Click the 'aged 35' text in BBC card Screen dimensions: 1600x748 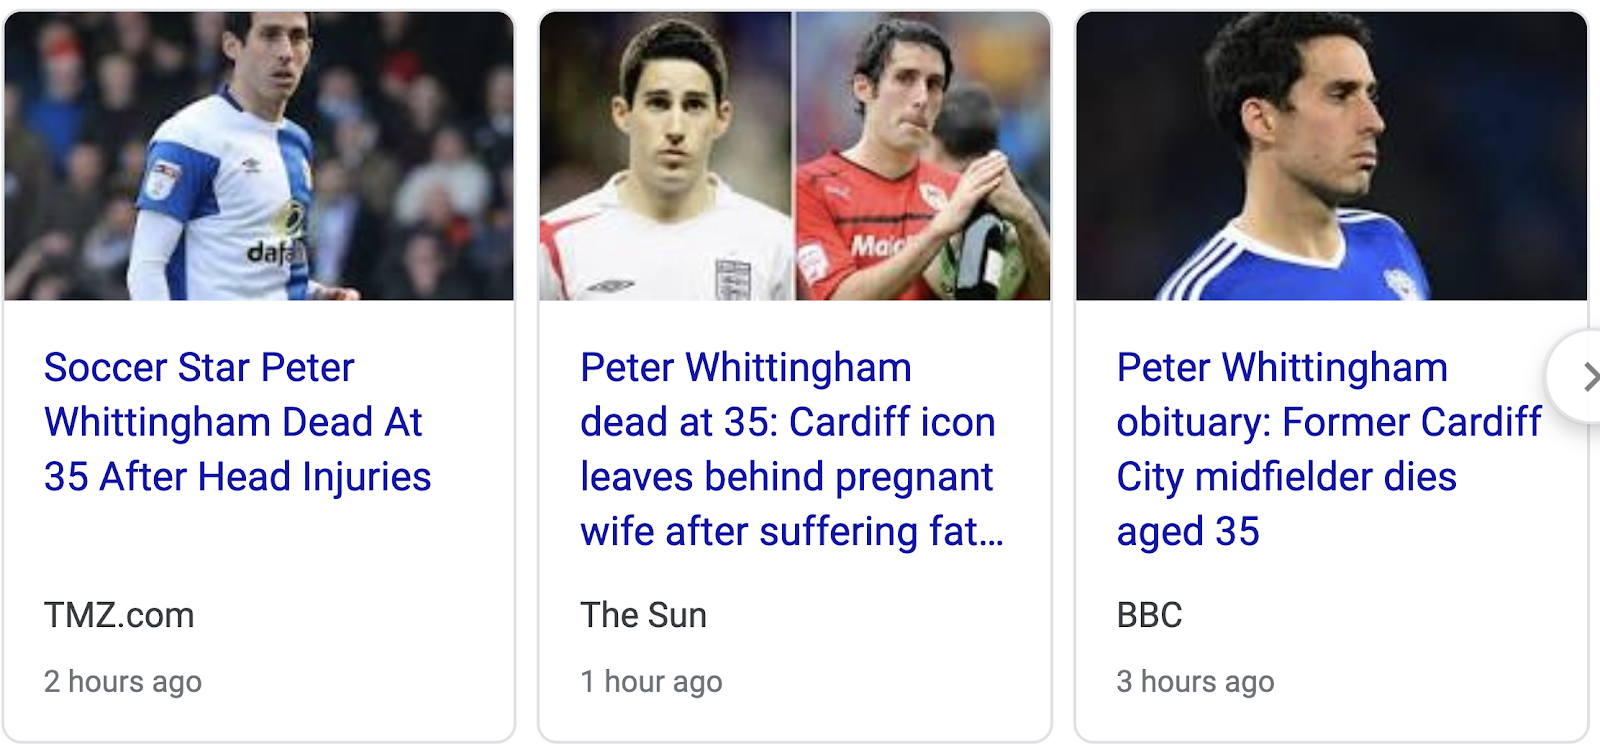(x=1188, y=532)
